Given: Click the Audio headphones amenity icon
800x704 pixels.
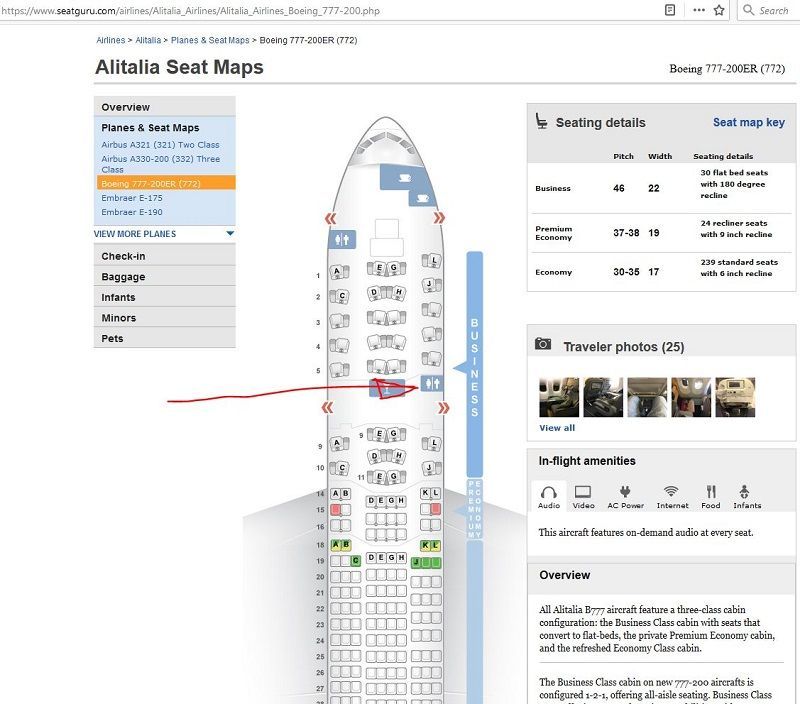Looking at the screenshot, I should [549, 496].
